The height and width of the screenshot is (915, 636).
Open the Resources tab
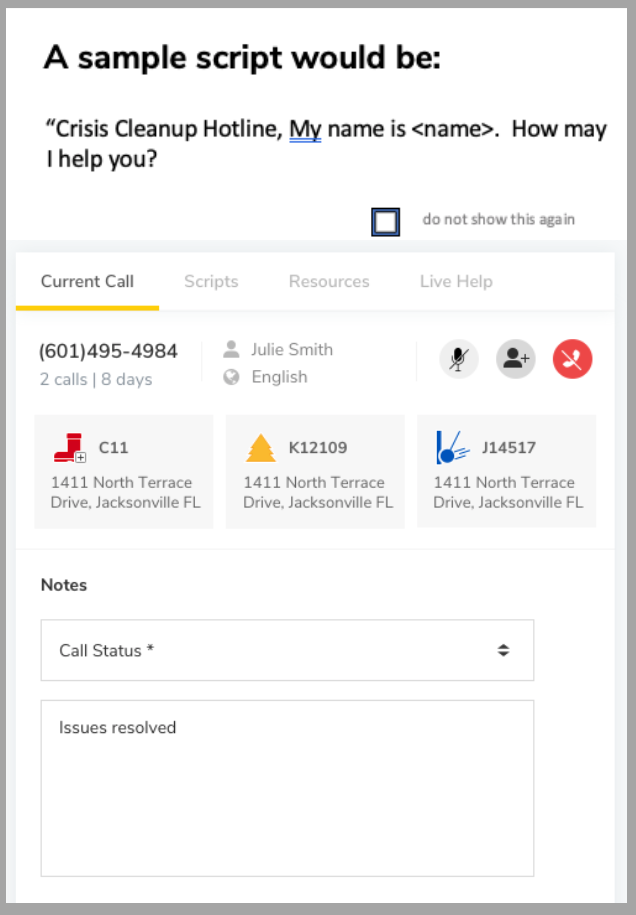329,281
